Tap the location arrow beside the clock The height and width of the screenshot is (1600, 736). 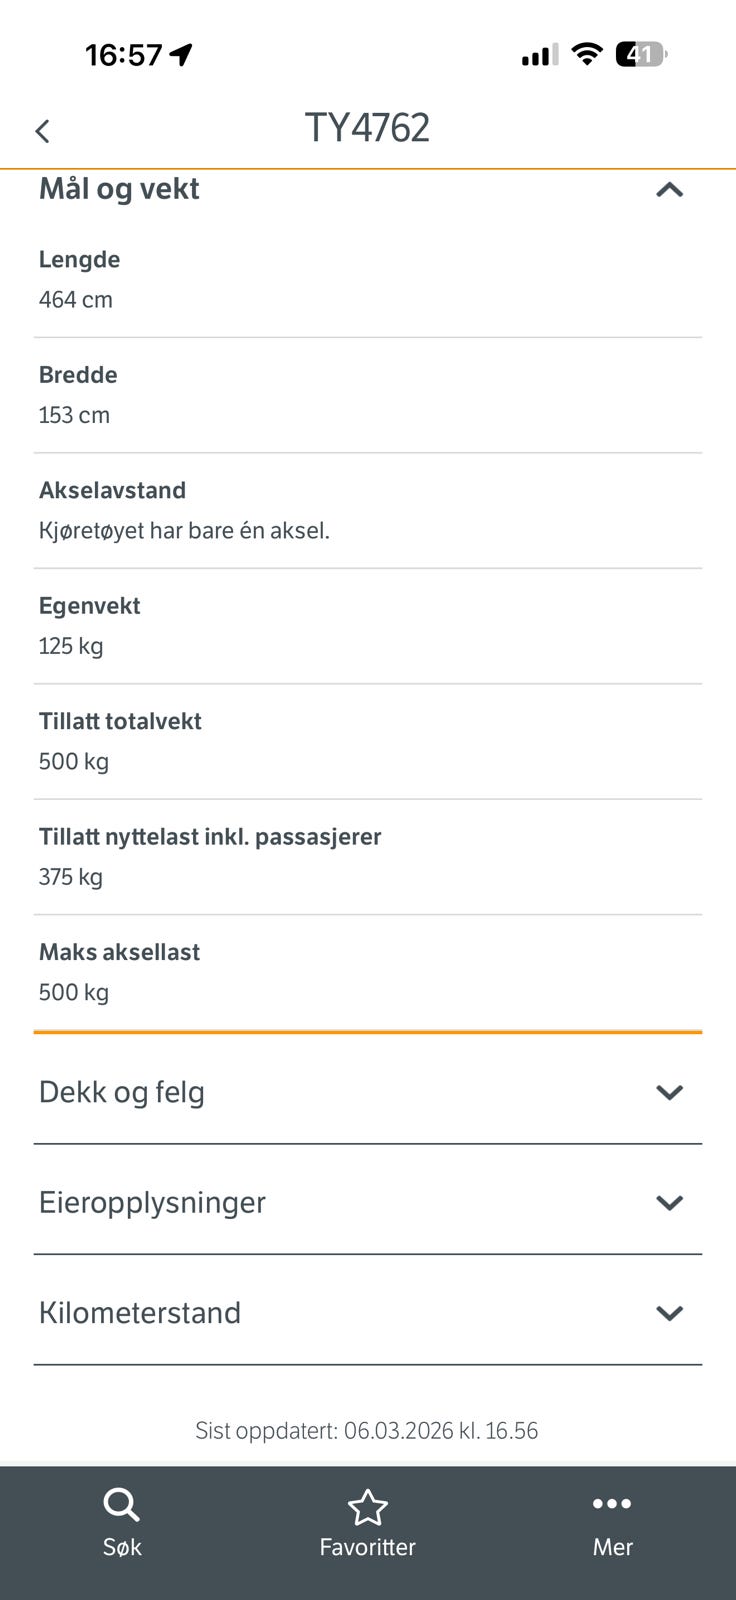pyautogui.click(x=181, y=55)
